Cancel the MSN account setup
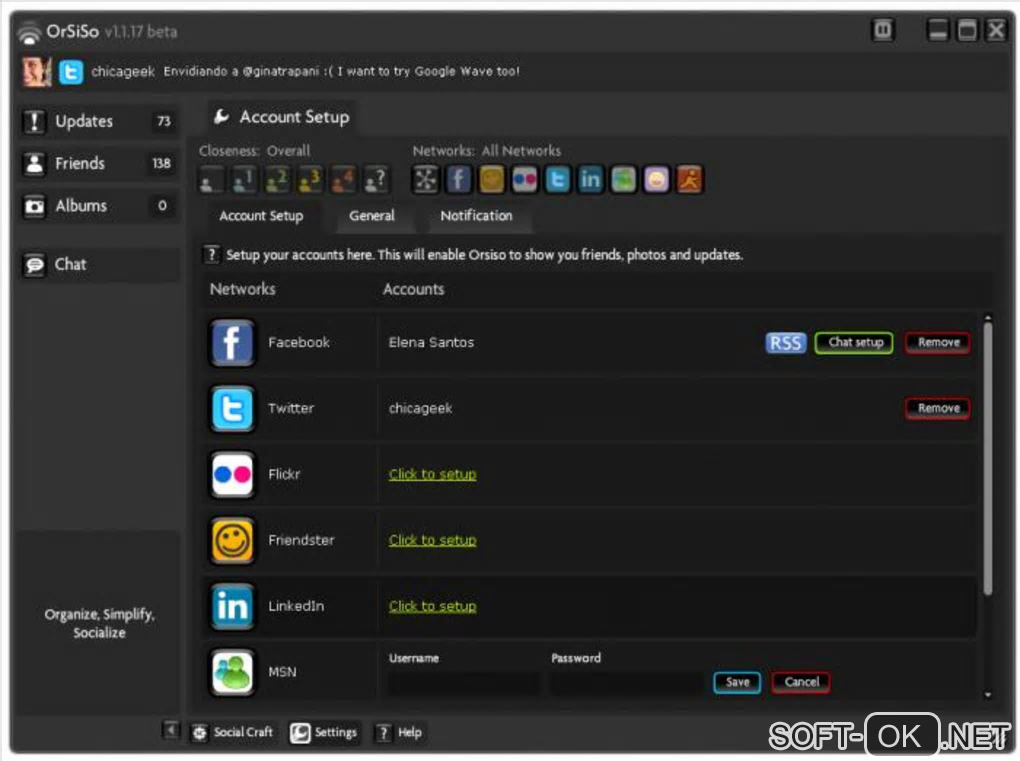The image size is (1020, 761). [801, 682]
